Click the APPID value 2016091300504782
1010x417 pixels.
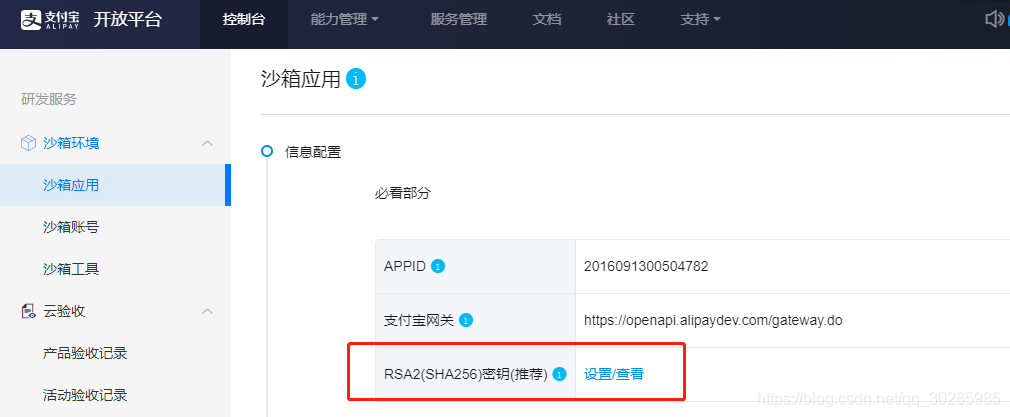(x=646, y=266)
